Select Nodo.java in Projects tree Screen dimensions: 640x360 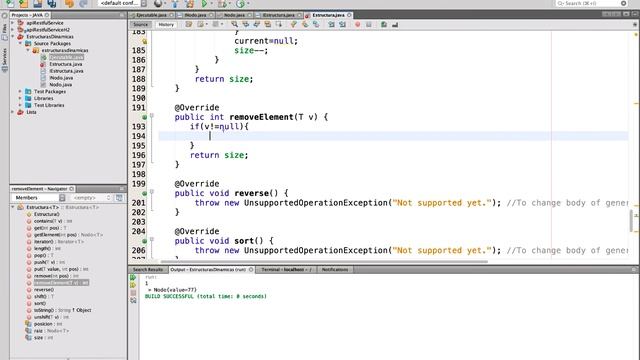60,85
